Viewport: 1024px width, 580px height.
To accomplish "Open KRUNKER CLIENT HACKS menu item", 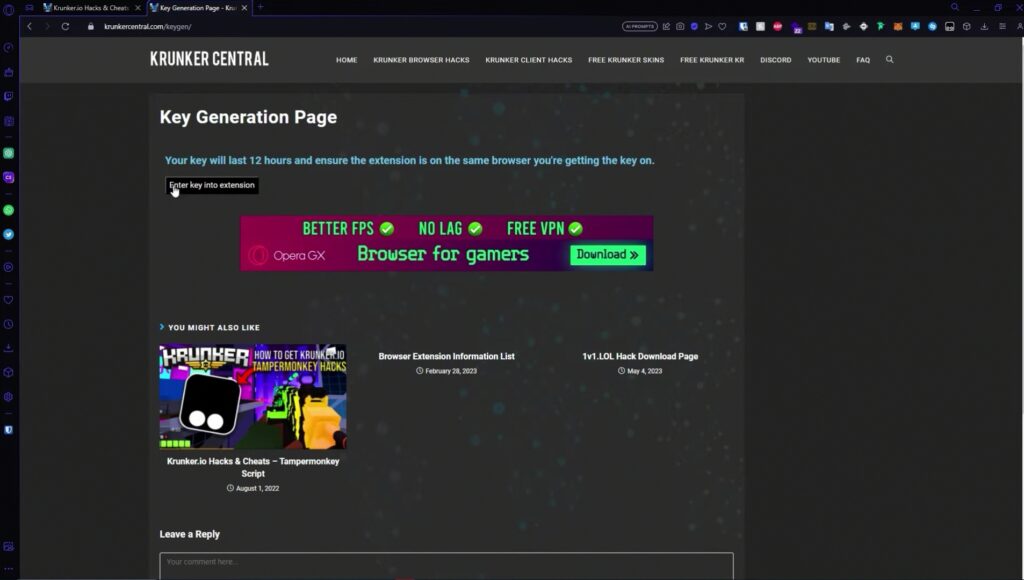I will click(x=528, y=60).
